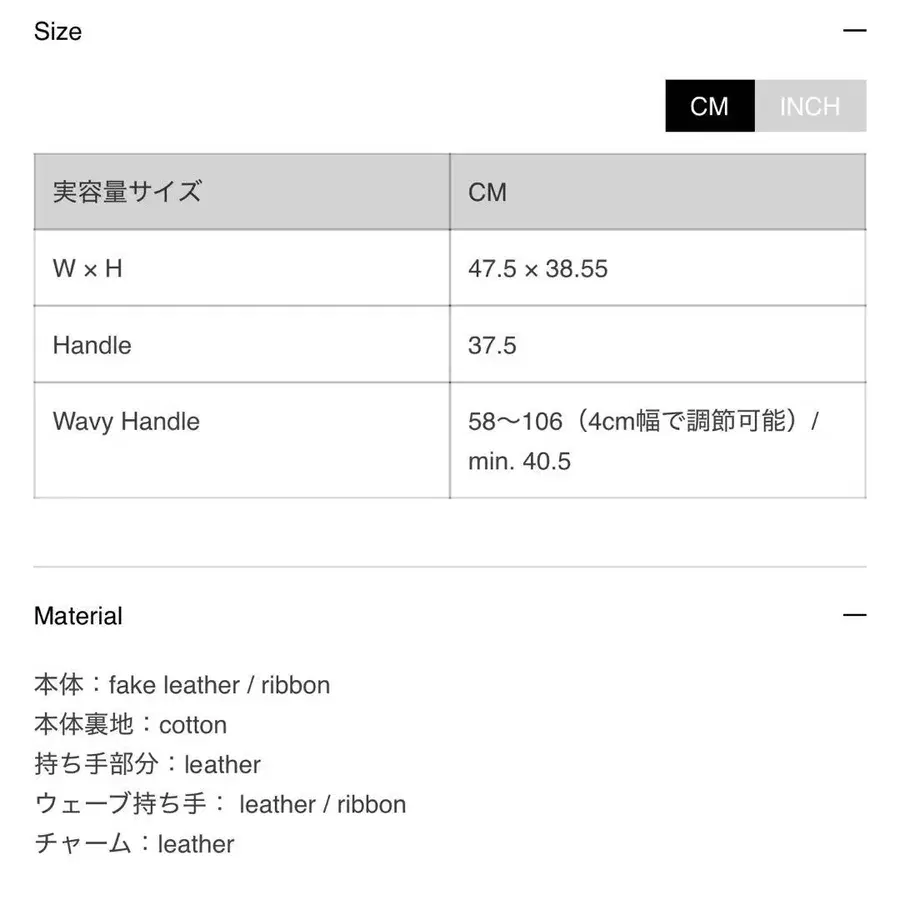The width and height of the screenshot is (900, 900).
Task: Switch size units to the black CM button
Action: [709, 106]
